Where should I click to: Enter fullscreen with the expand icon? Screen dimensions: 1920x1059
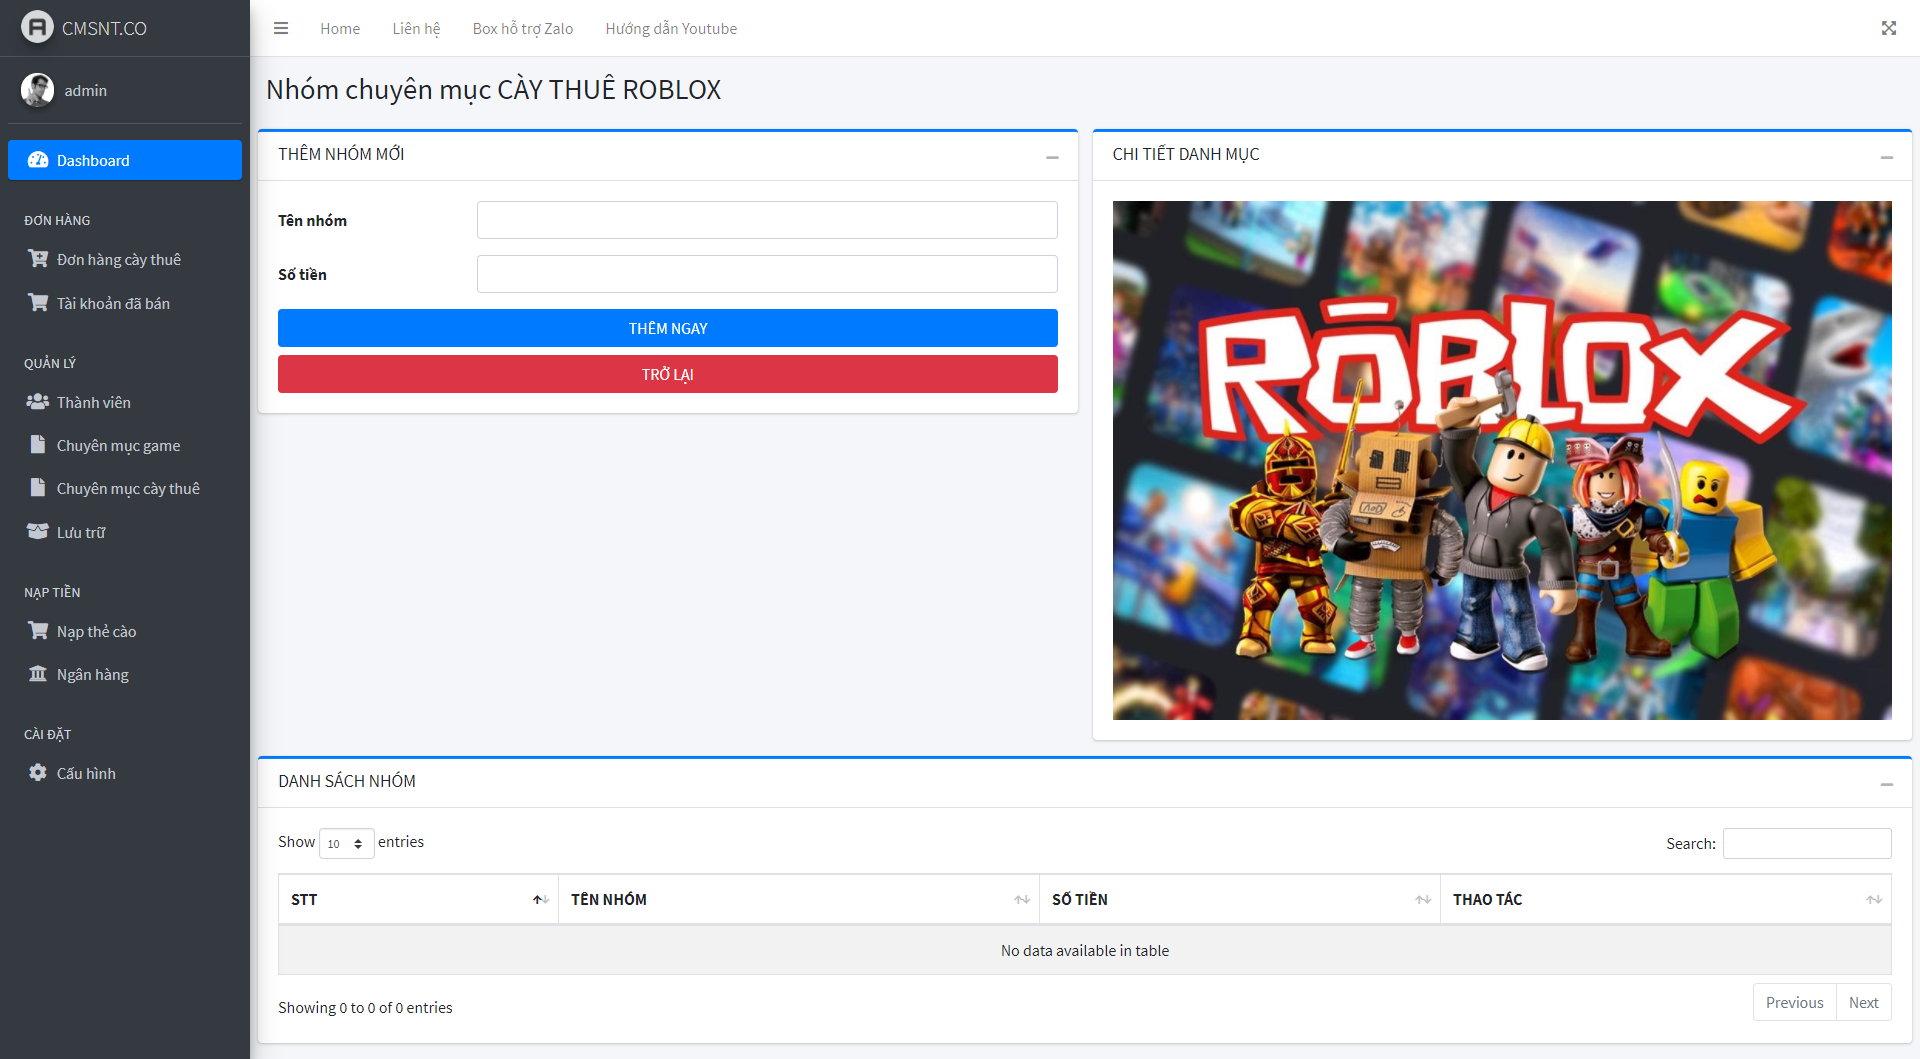click(1889, 28)
